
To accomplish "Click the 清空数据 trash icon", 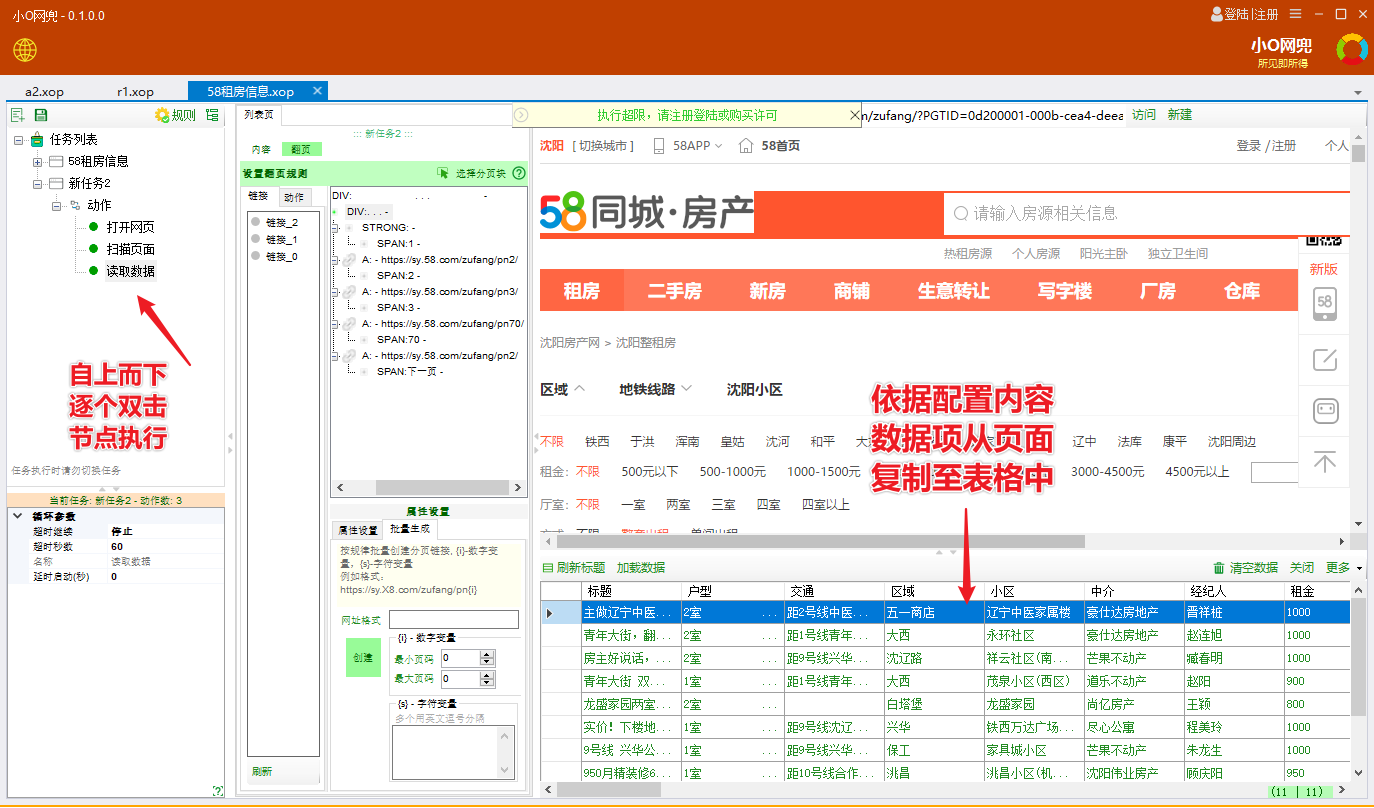I will click(1219, 568).
